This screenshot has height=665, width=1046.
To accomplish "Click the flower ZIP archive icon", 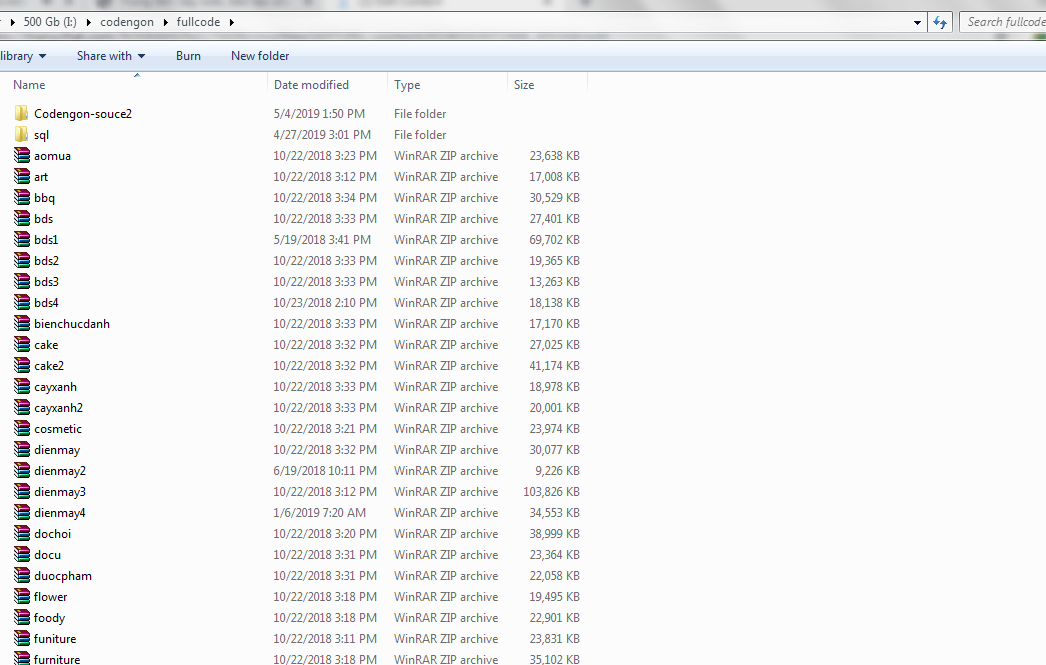I will point(22,597).
